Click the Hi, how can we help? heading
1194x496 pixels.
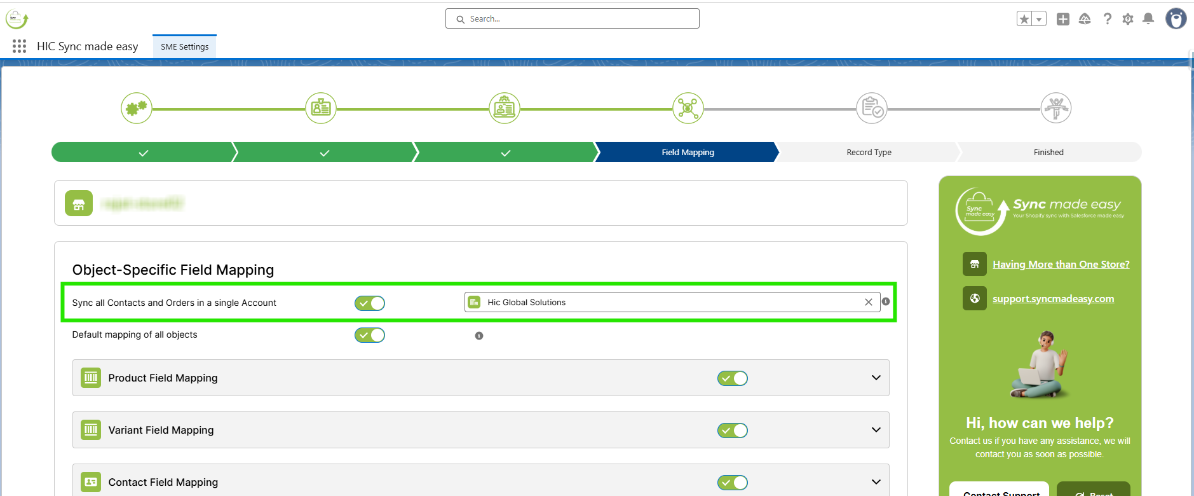point(1039,422)
